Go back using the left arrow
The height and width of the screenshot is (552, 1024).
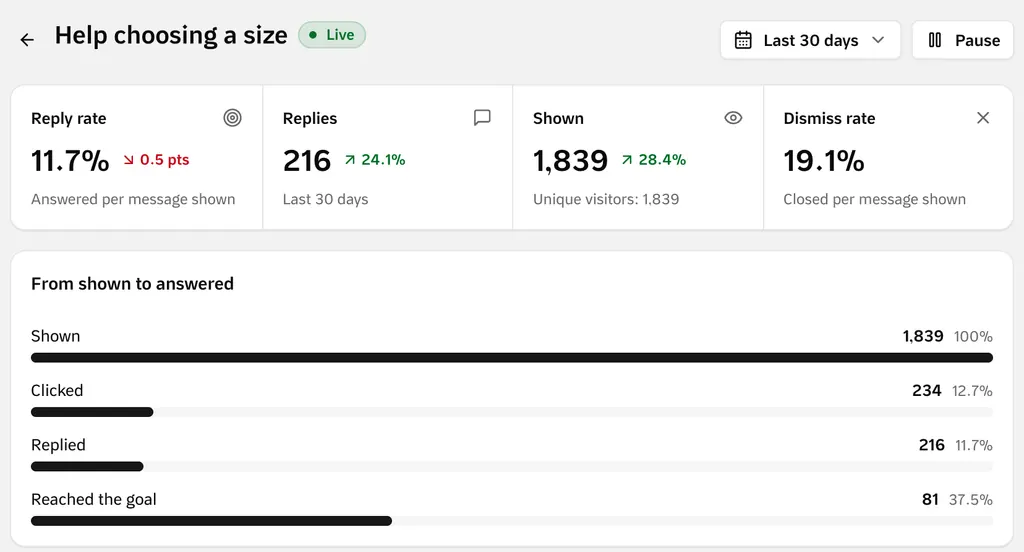click(27, 40)
